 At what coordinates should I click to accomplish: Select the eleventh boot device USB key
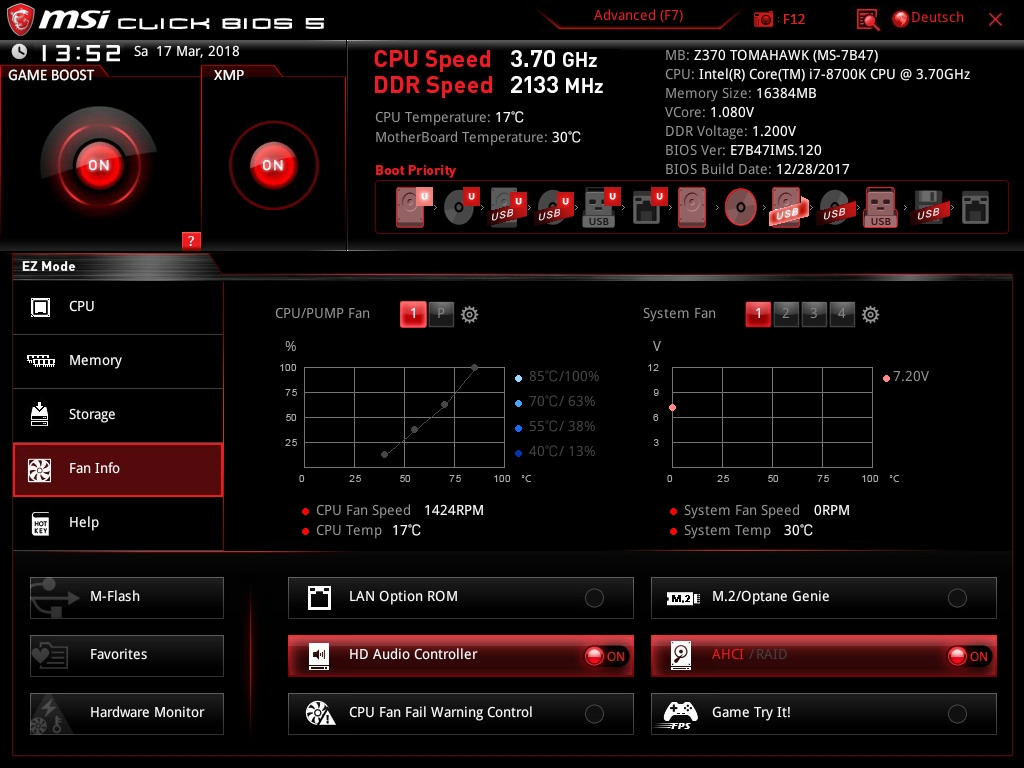881,208
